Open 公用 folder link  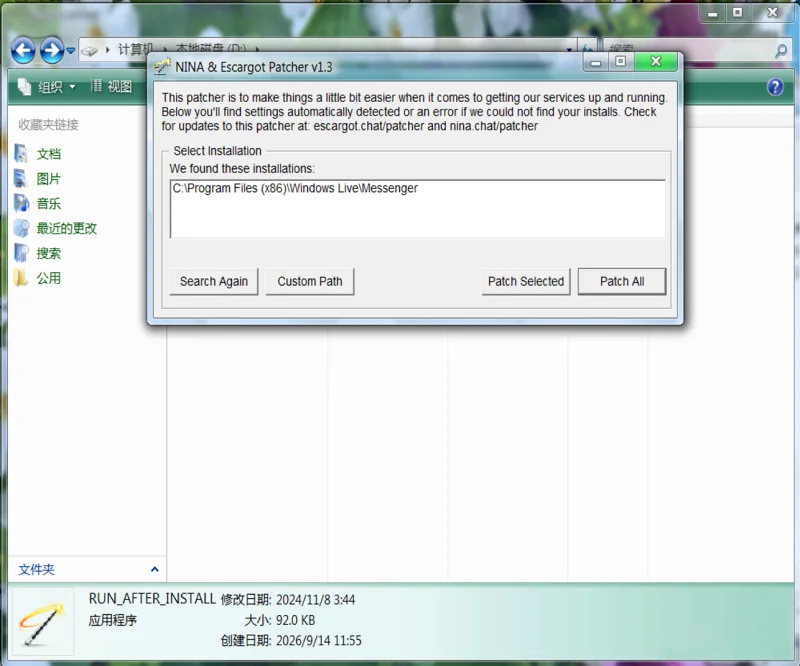48,278
